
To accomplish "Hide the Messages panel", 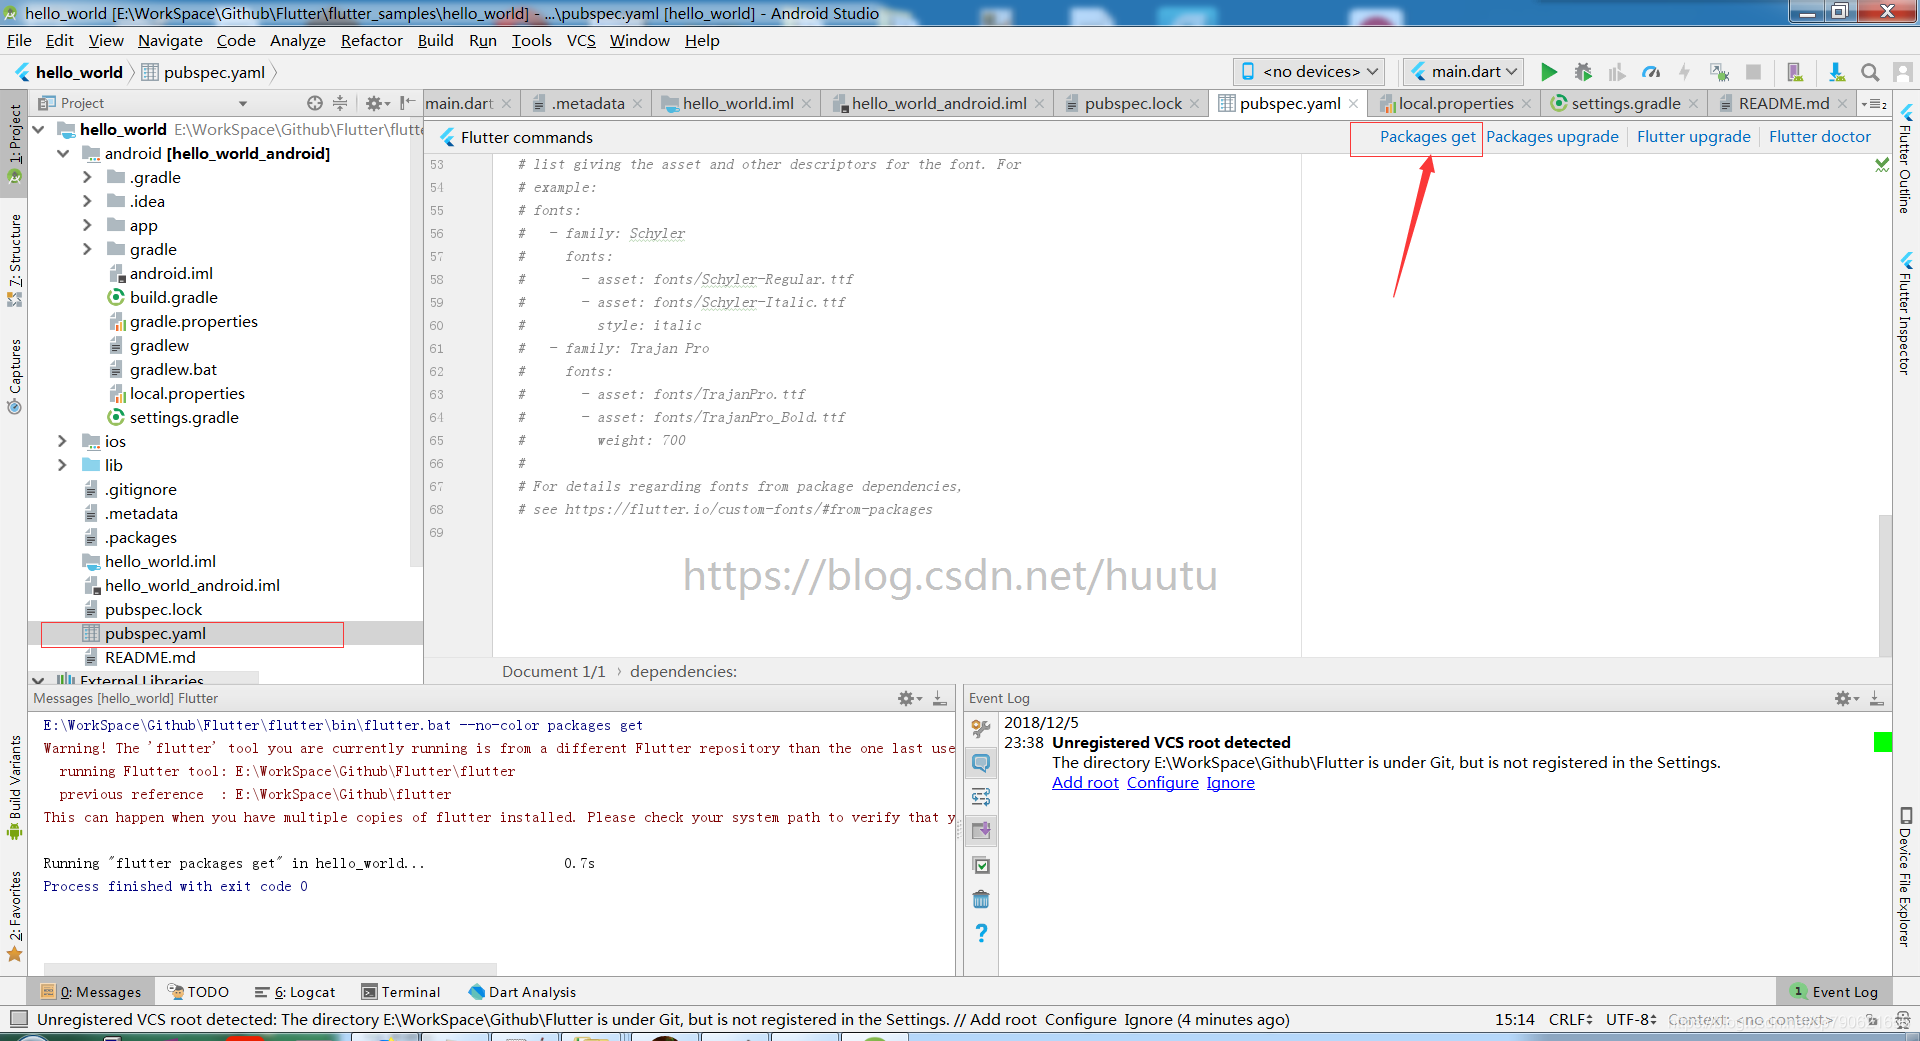I will pos(940,699).
